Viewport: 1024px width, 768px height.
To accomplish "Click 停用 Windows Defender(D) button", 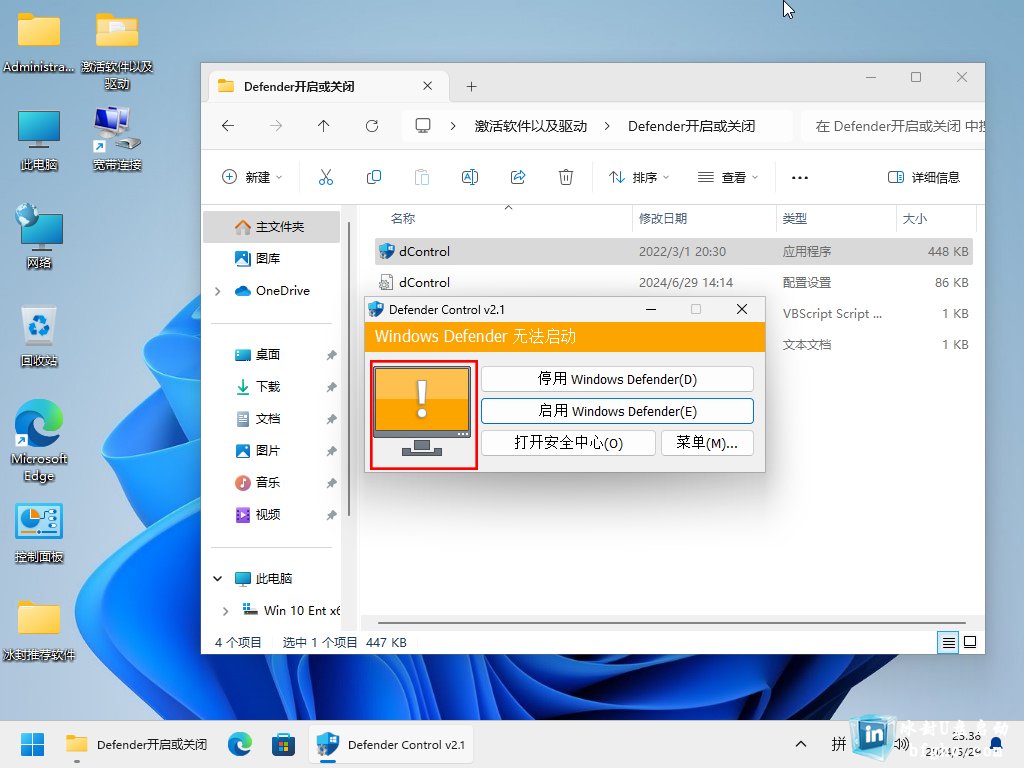I will click(x=617, y=379).
